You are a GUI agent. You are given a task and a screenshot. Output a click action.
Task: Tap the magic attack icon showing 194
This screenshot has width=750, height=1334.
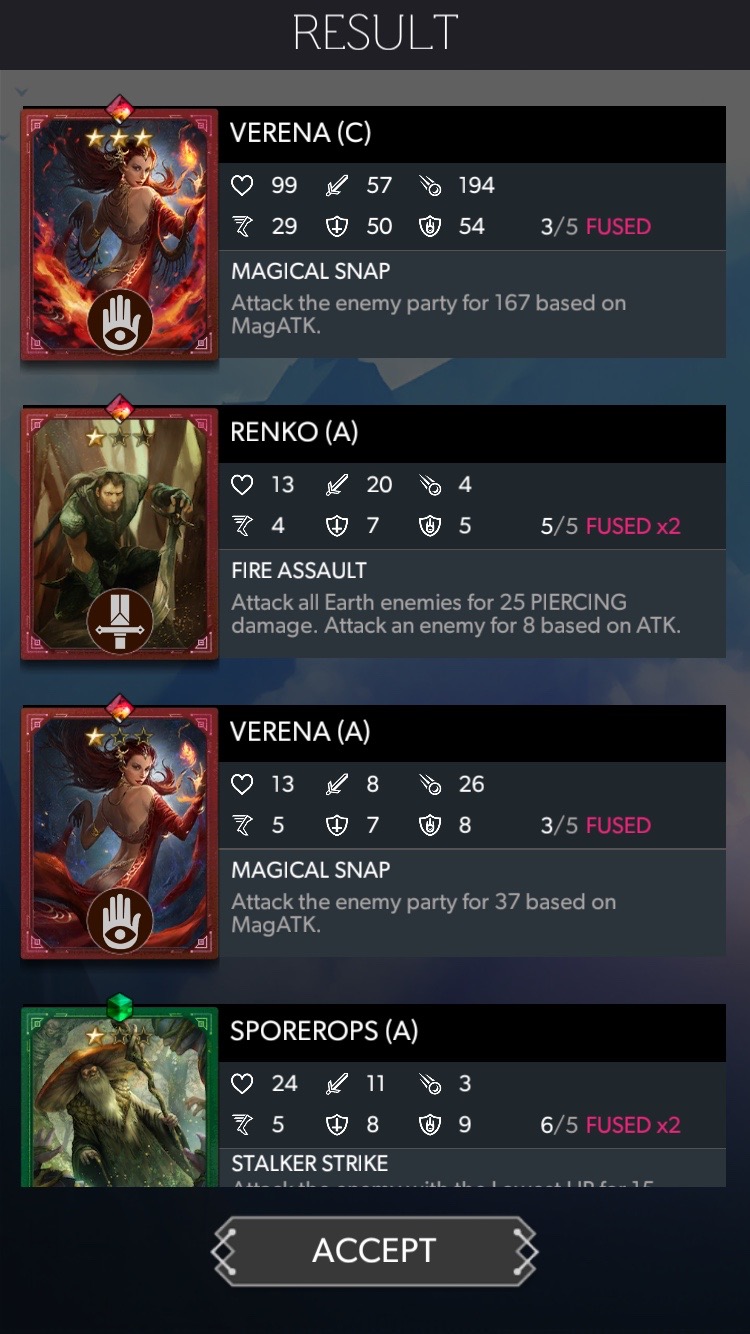pos(431,185)
